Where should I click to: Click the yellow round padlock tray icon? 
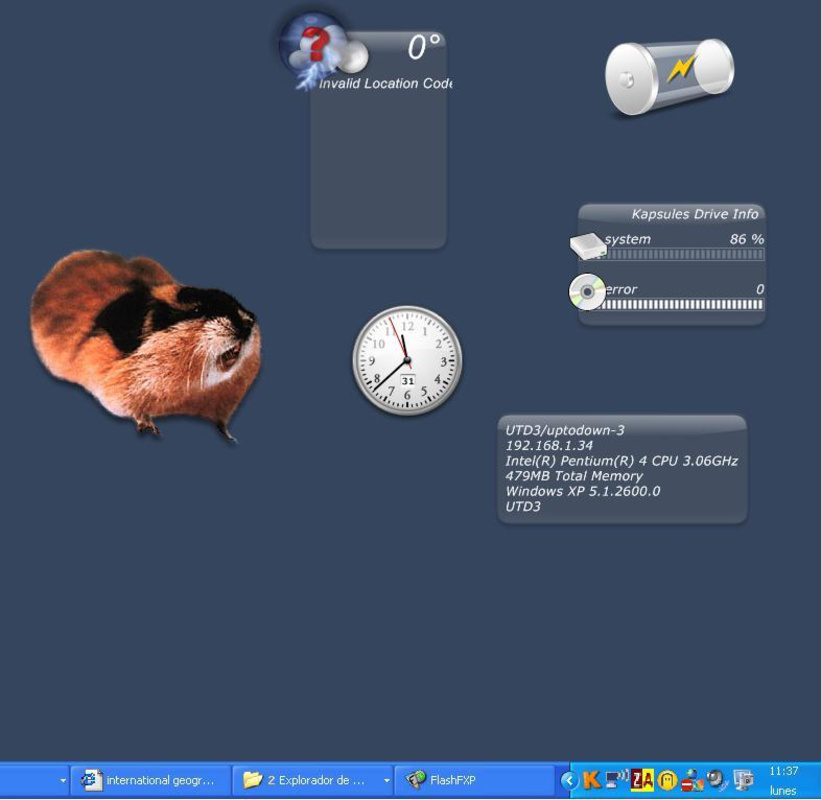click(667, 781)
